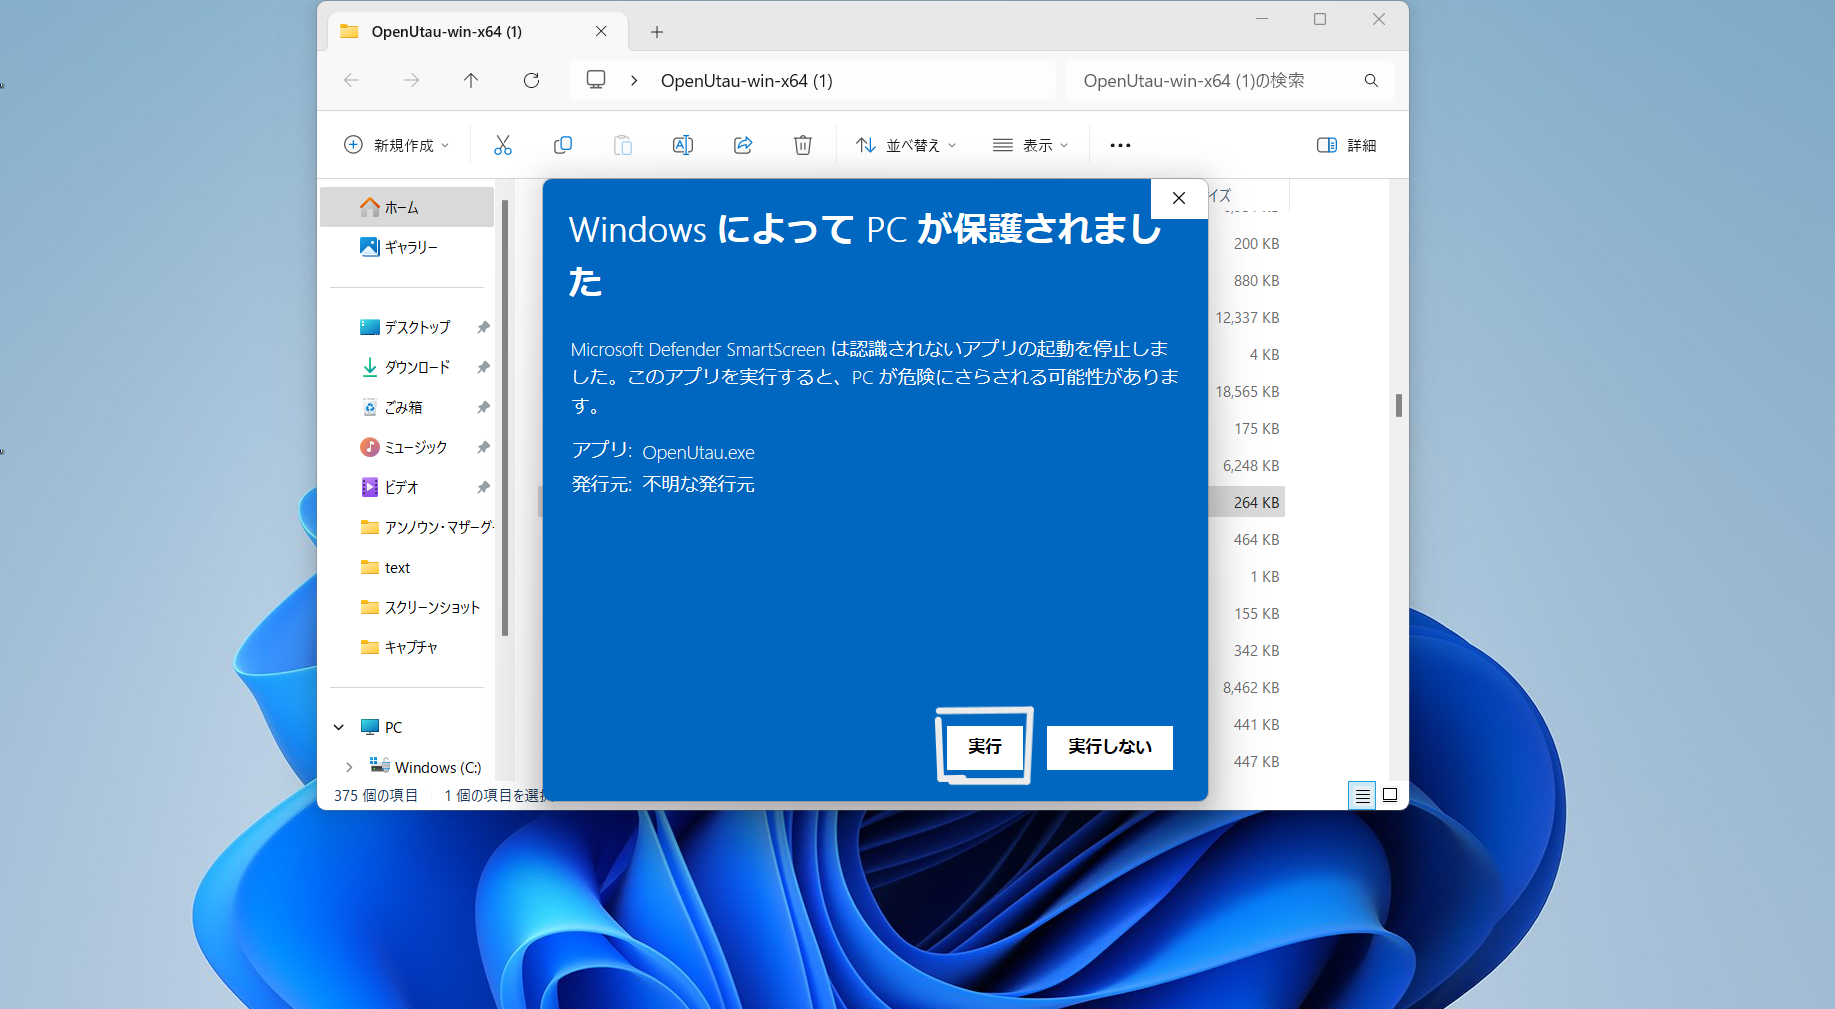Click the Cut scissors icon
Screen dimensions: 1835x1009
(x=502, y=145)
